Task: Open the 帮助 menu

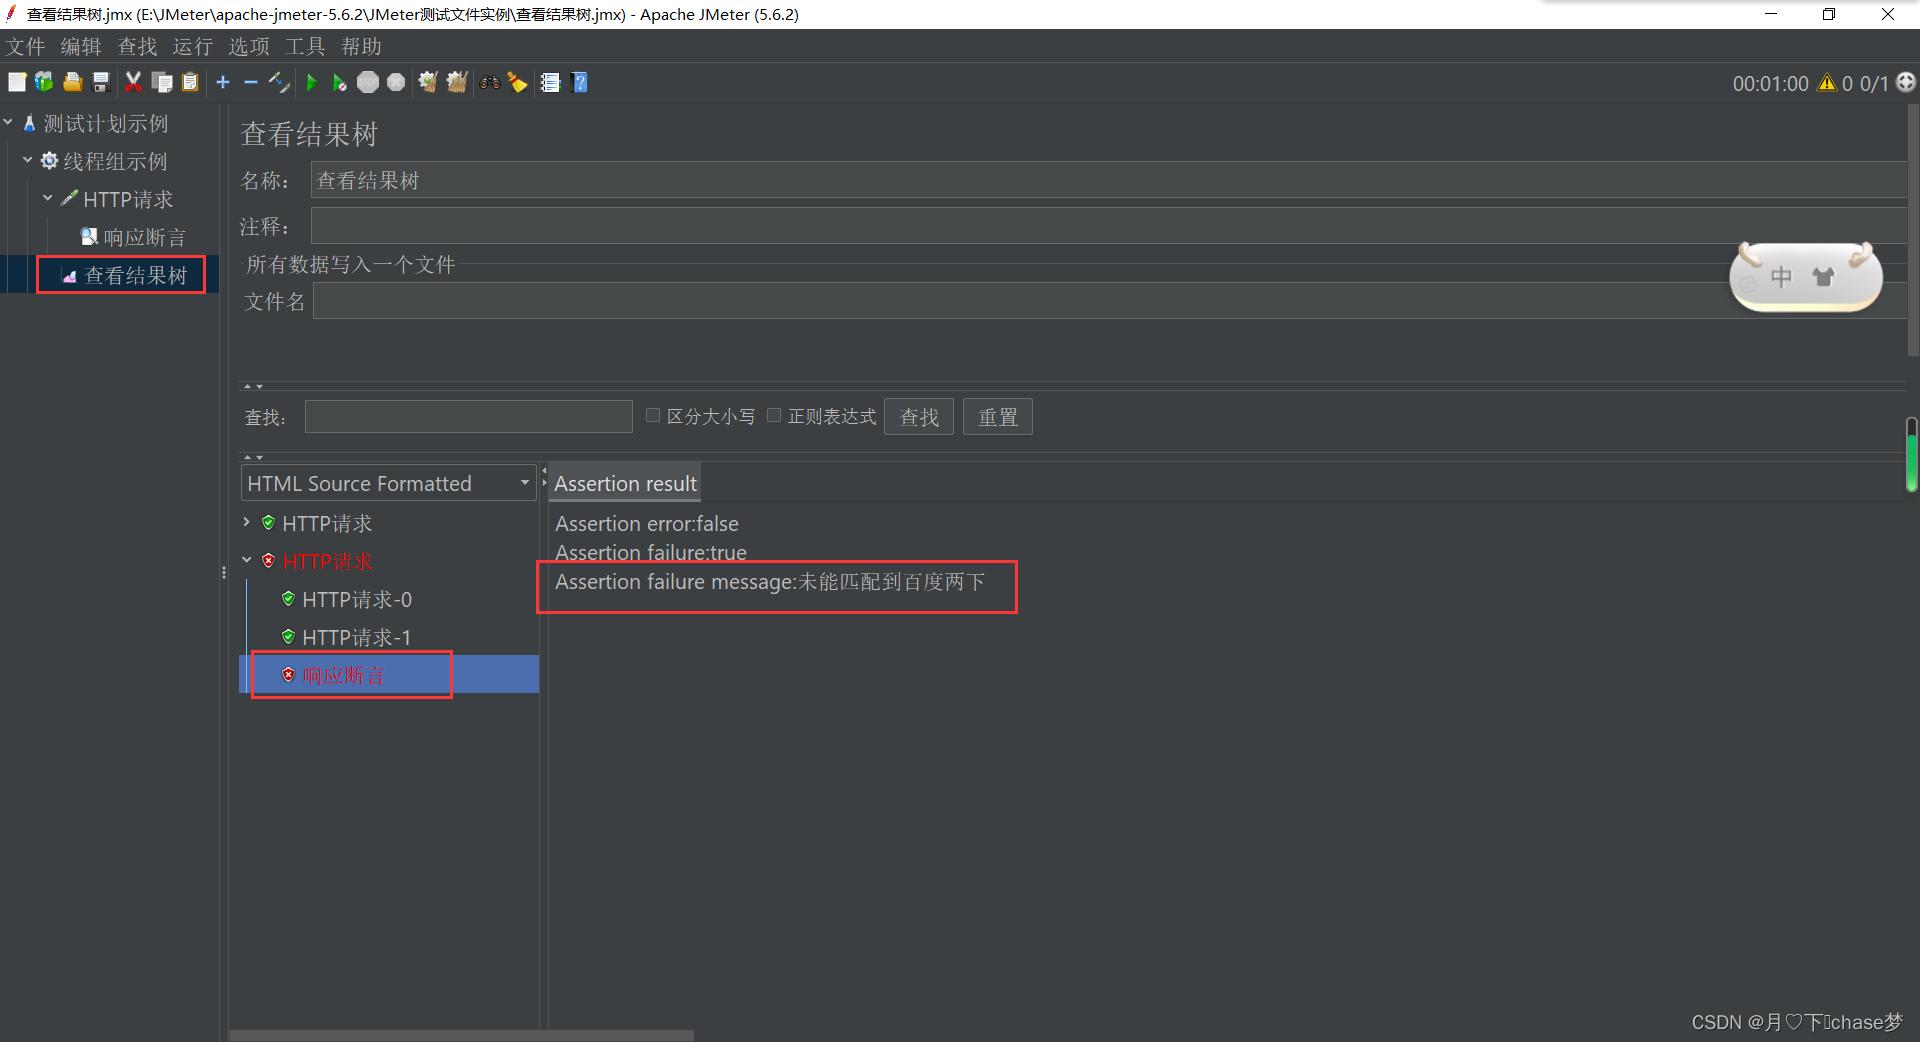Action: tap(361, 47)
